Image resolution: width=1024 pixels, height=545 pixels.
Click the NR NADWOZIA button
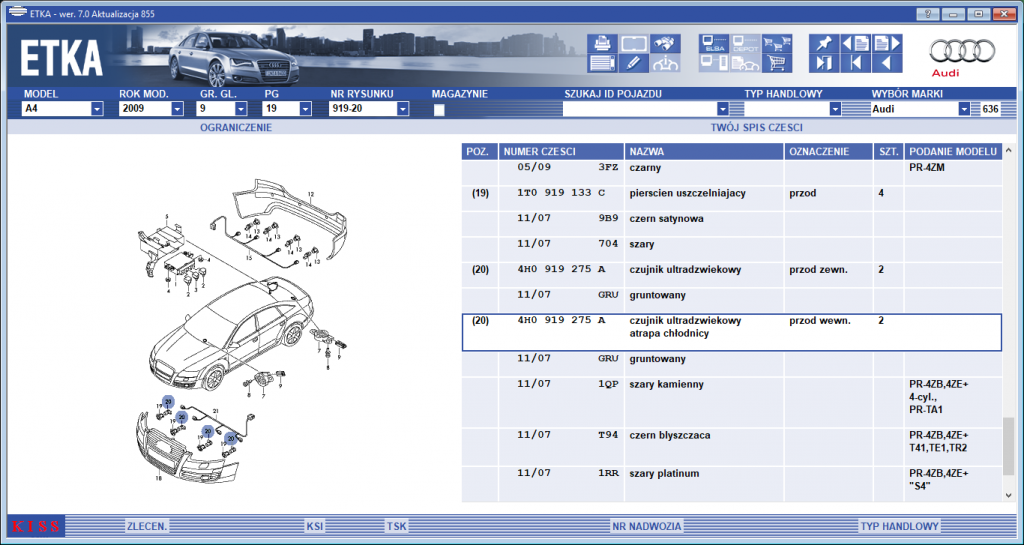point(647,526)
